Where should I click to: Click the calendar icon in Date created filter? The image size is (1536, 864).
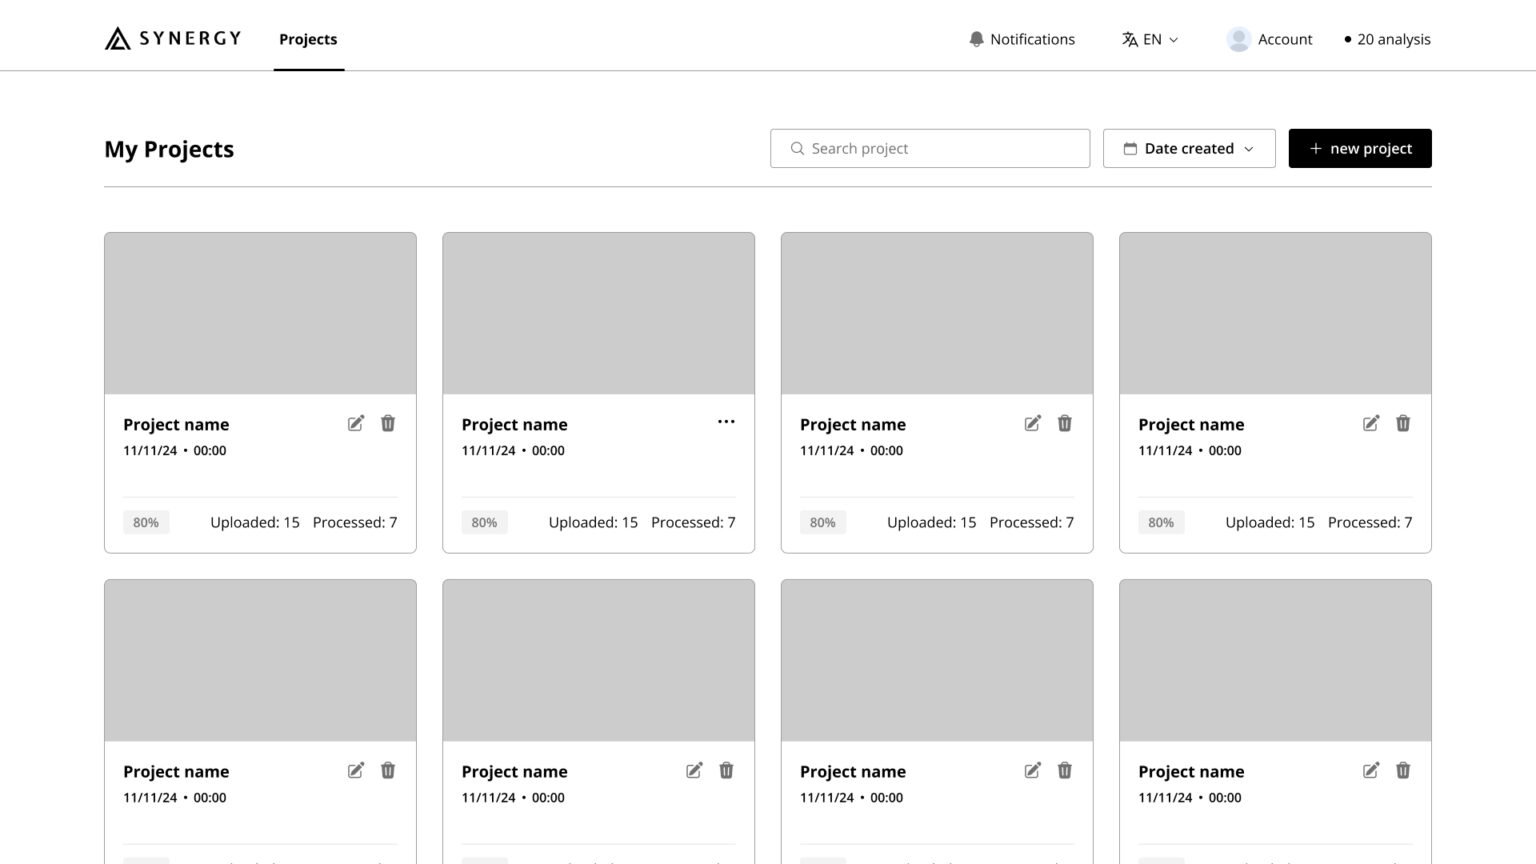[1131, 148]
